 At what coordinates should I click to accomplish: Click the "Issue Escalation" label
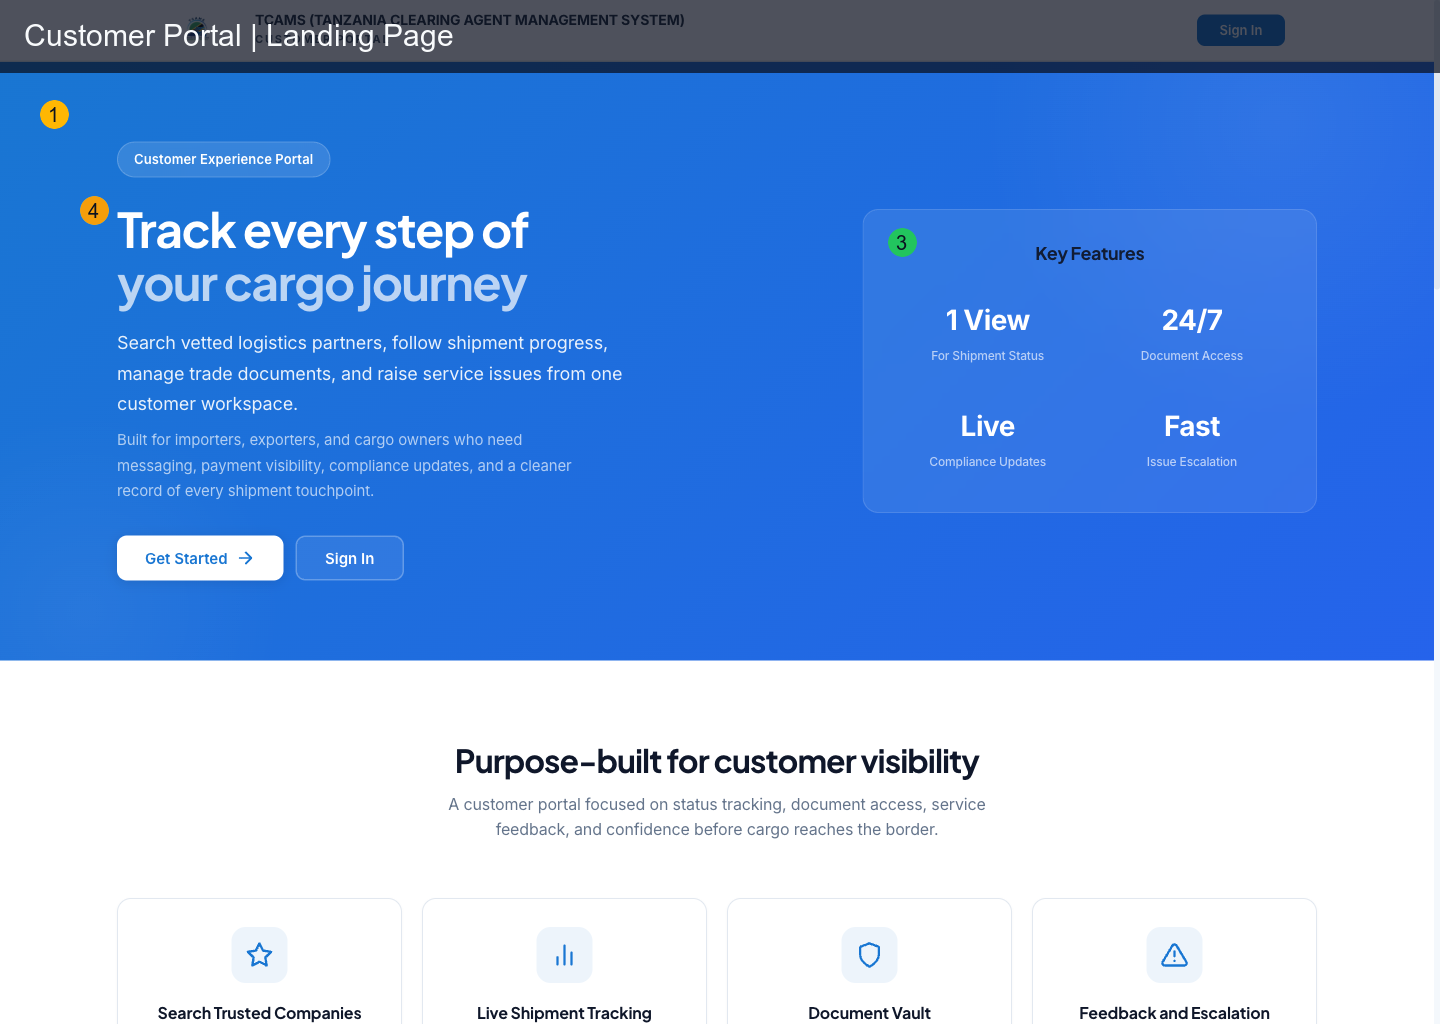click(1192, 462)
